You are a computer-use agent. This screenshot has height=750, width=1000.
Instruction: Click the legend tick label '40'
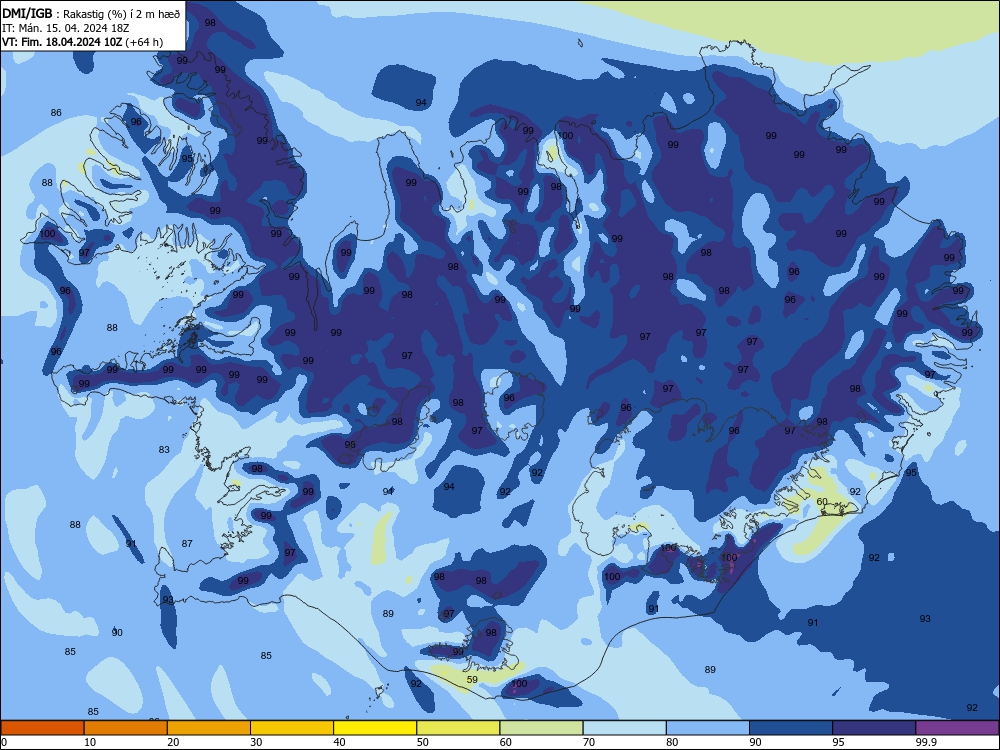[339, 742]
